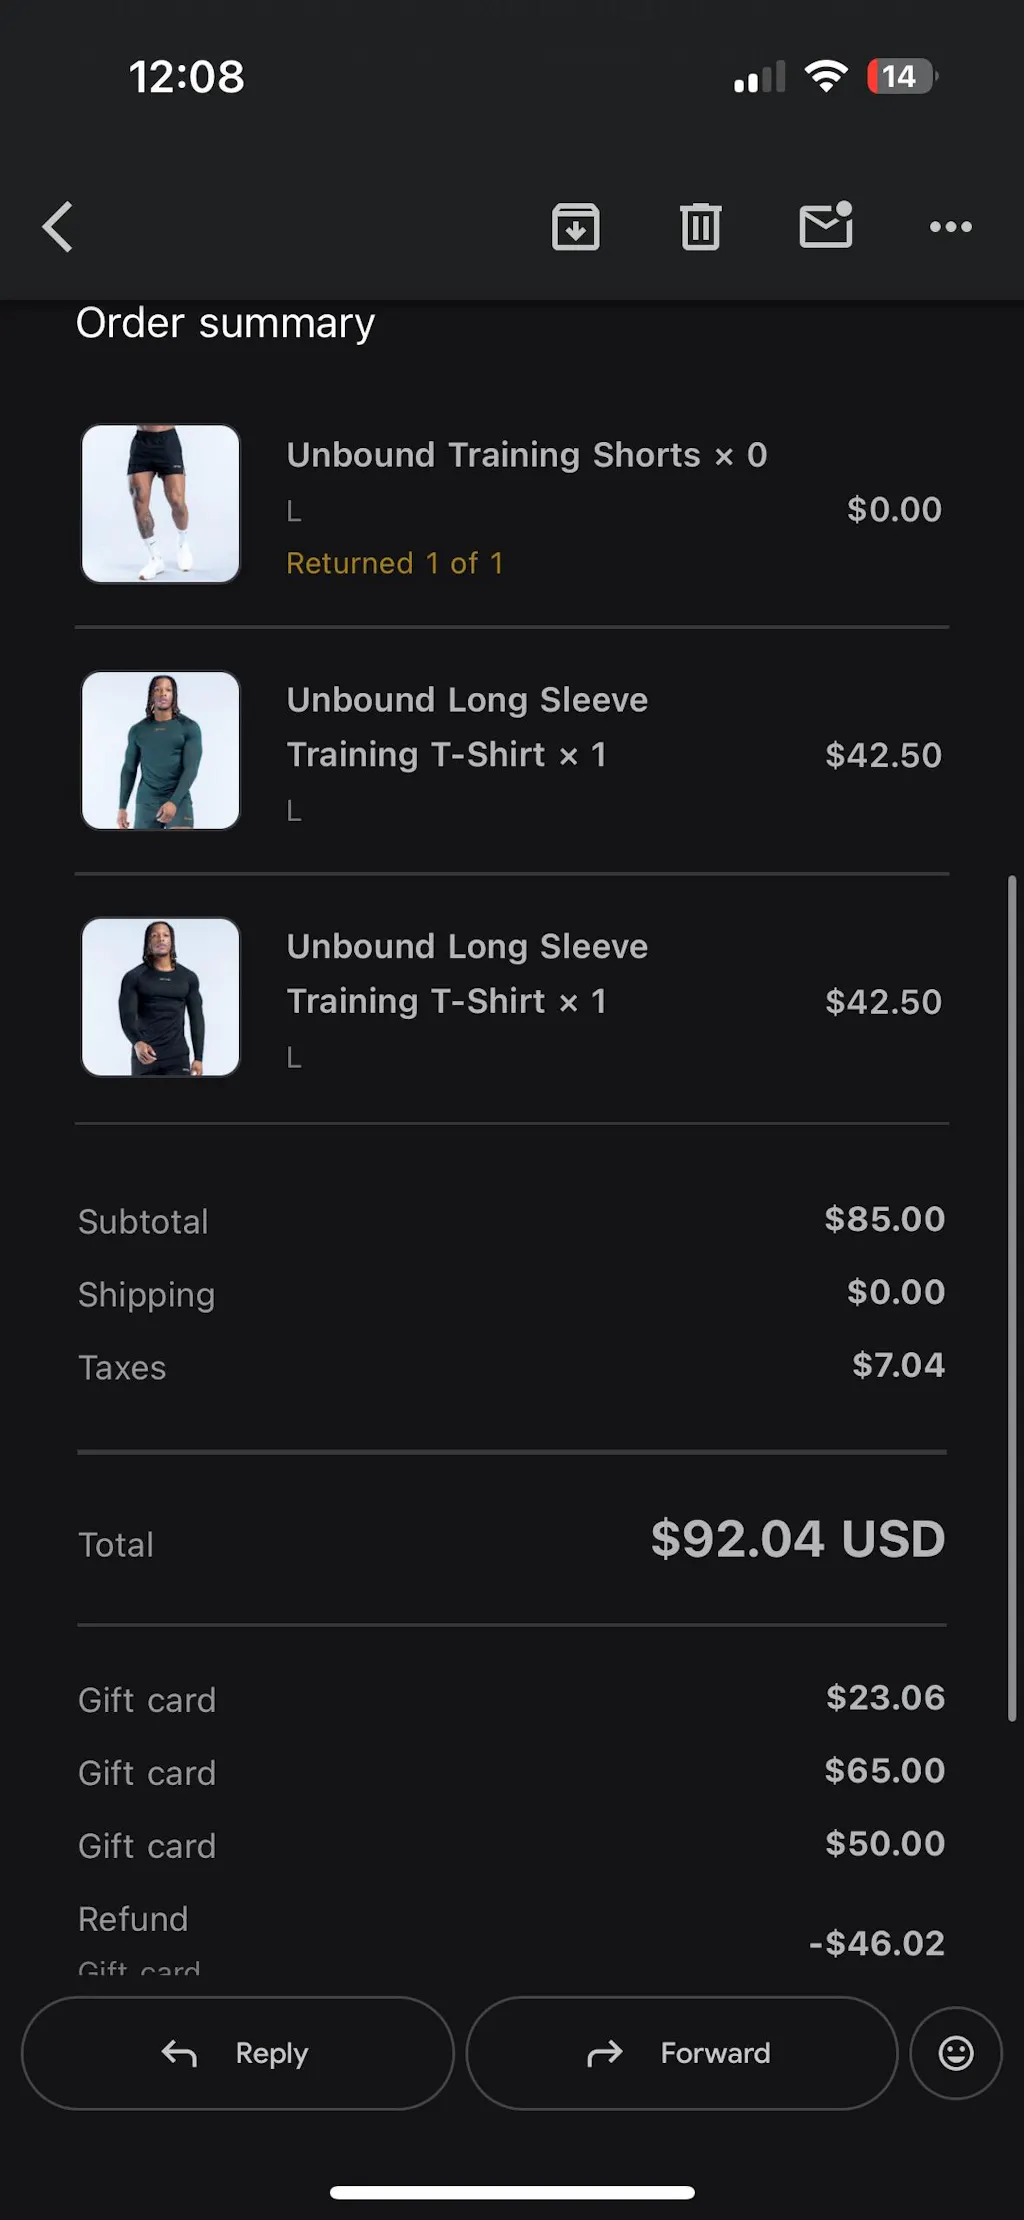Click the Reply button label
The width and height of the screenshot is (1024, 2220).
[272, 2054]
